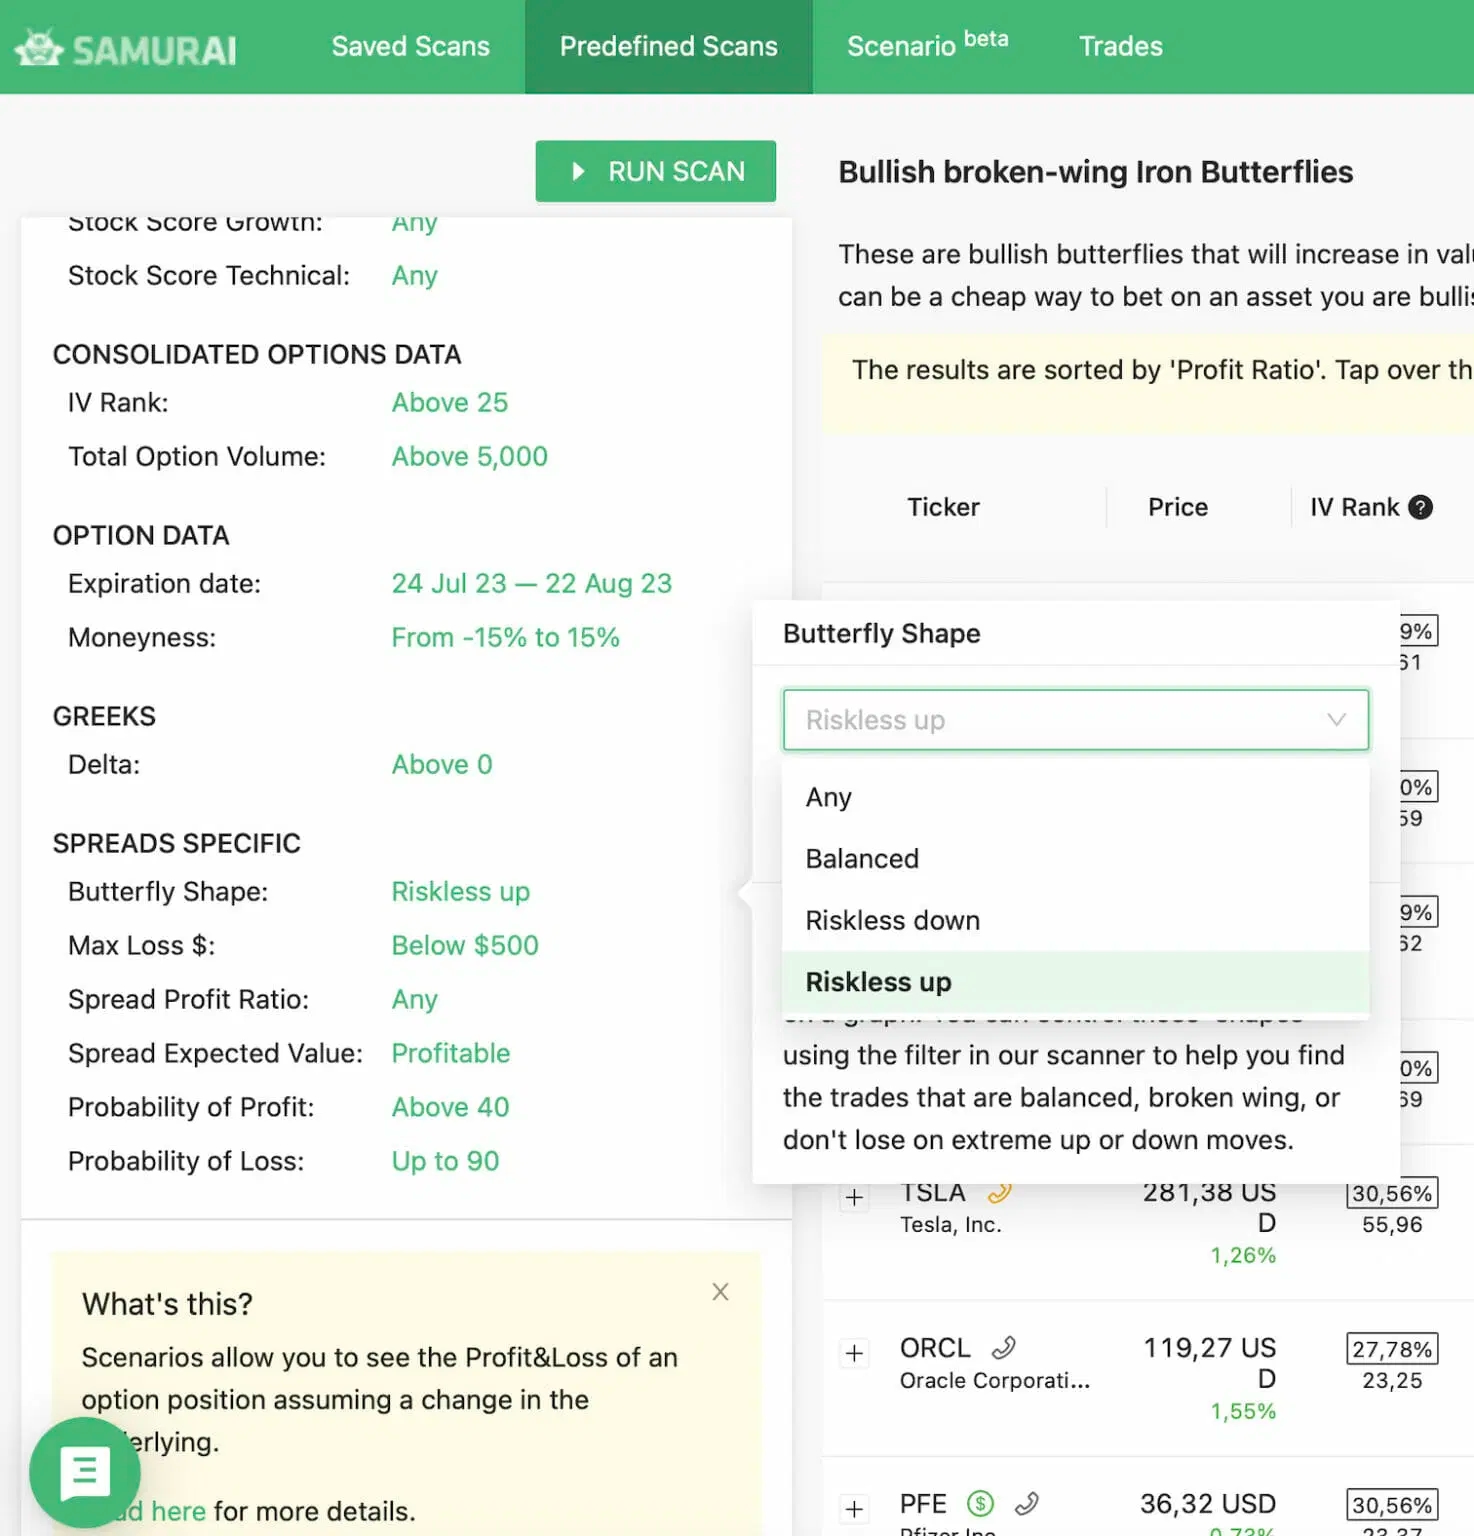The height and width of the screenshot is (1536, 1474).
Task: Edit the Max Loss Below $500 value
Action: point(465,945)
